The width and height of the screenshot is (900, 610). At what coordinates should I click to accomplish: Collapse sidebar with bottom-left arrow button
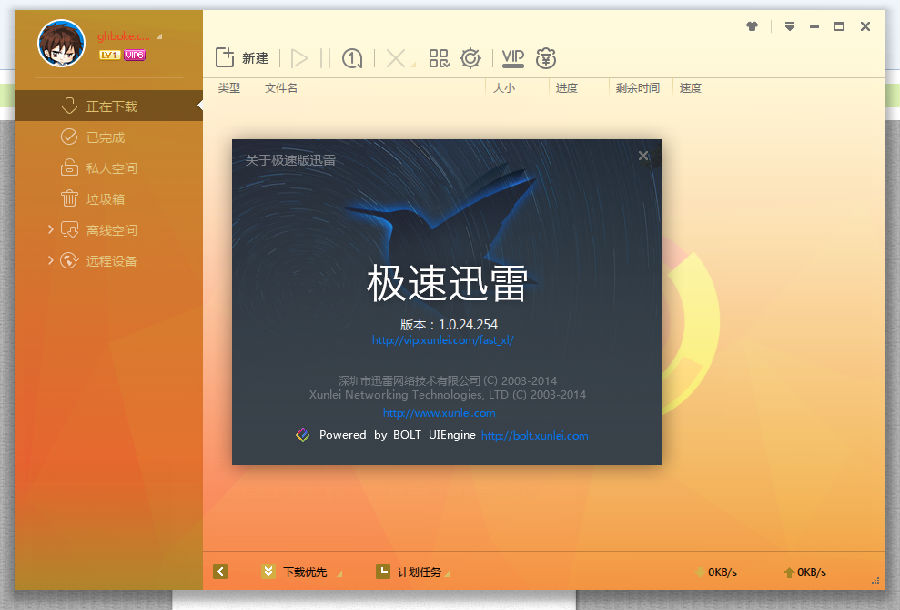pyautogui.click(x=221, y=572)
